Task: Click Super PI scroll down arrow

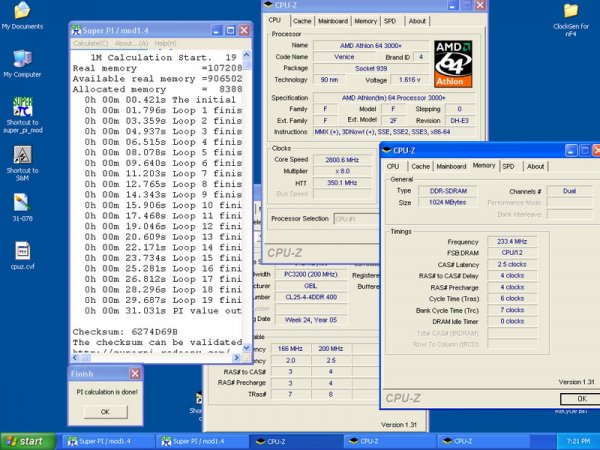Action: click(x=247, y=348)
